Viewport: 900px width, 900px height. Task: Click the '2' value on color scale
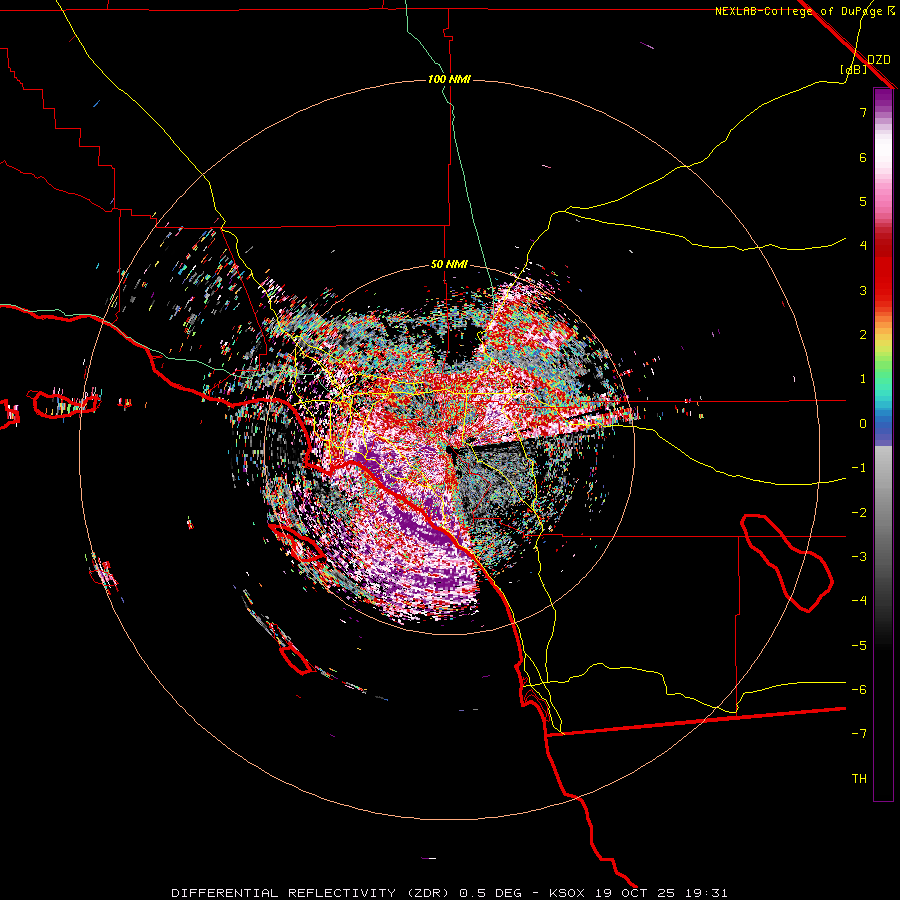(x=863, y=335)
